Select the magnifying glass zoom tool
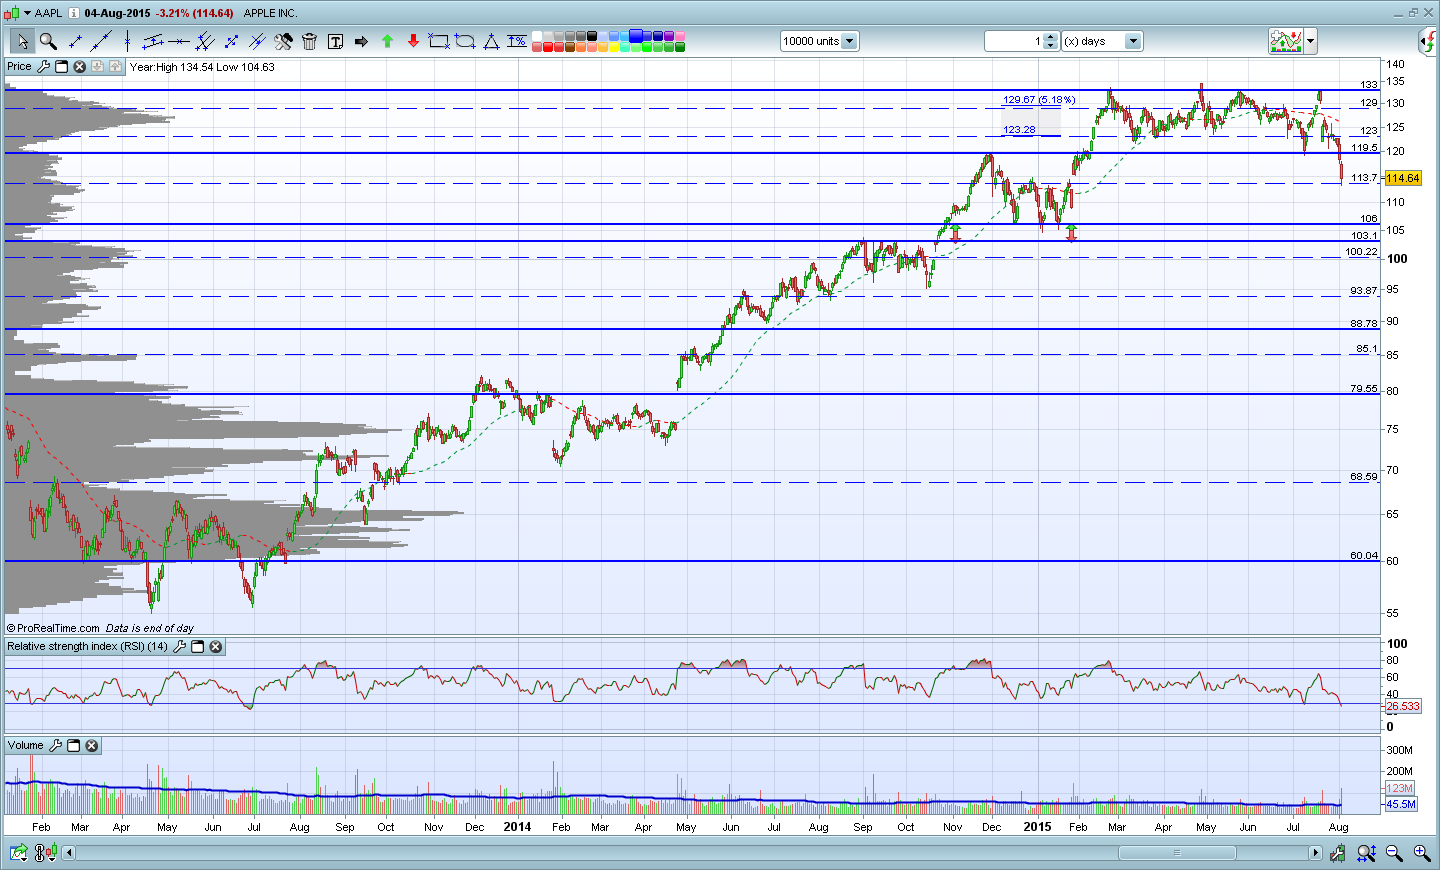The image size is (1440, 870). click(48, 41)
